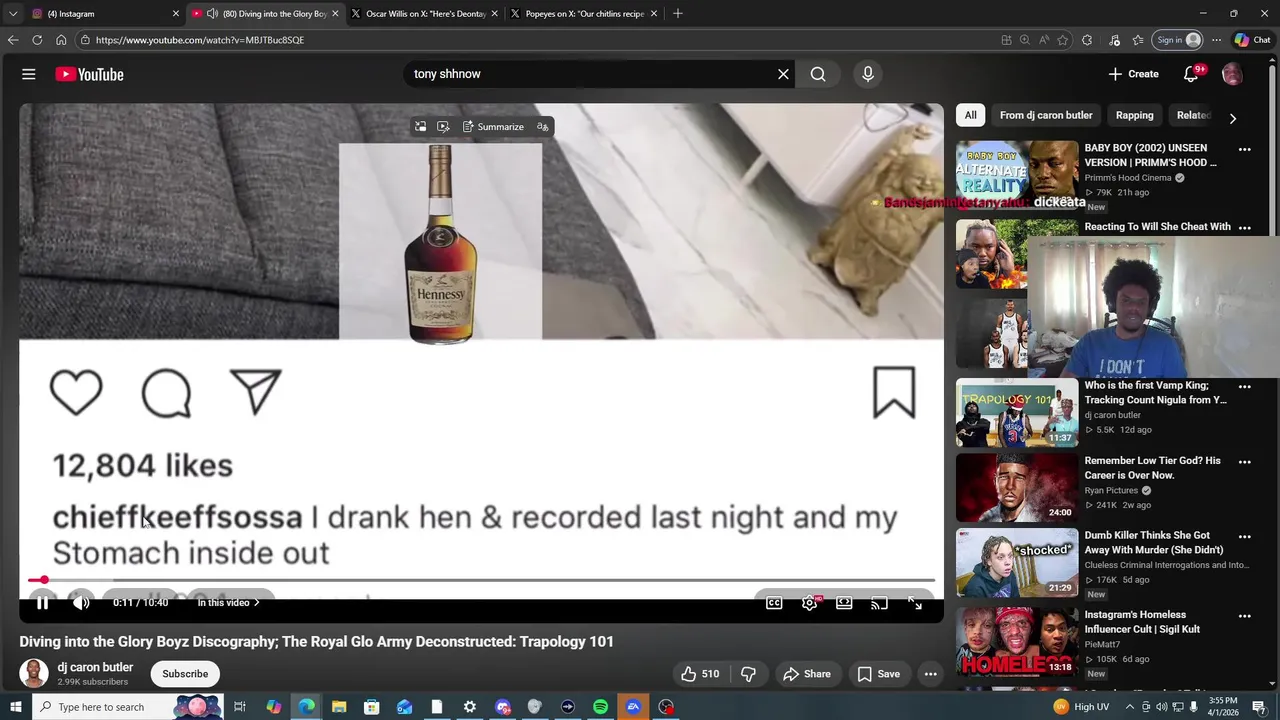Click the Summarize button over the video
This screenshot has height=720, width=1280.
493,127
